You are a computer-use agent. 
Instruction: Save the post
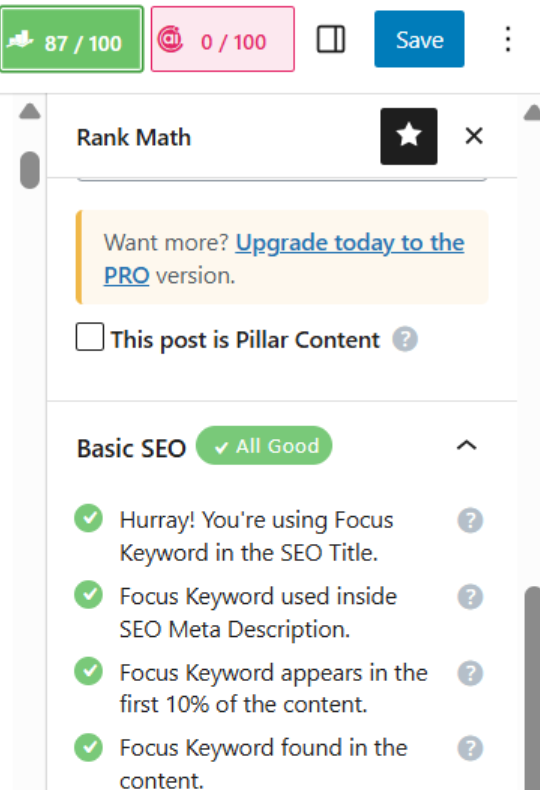pyautogui.click(x=419, y=39)
